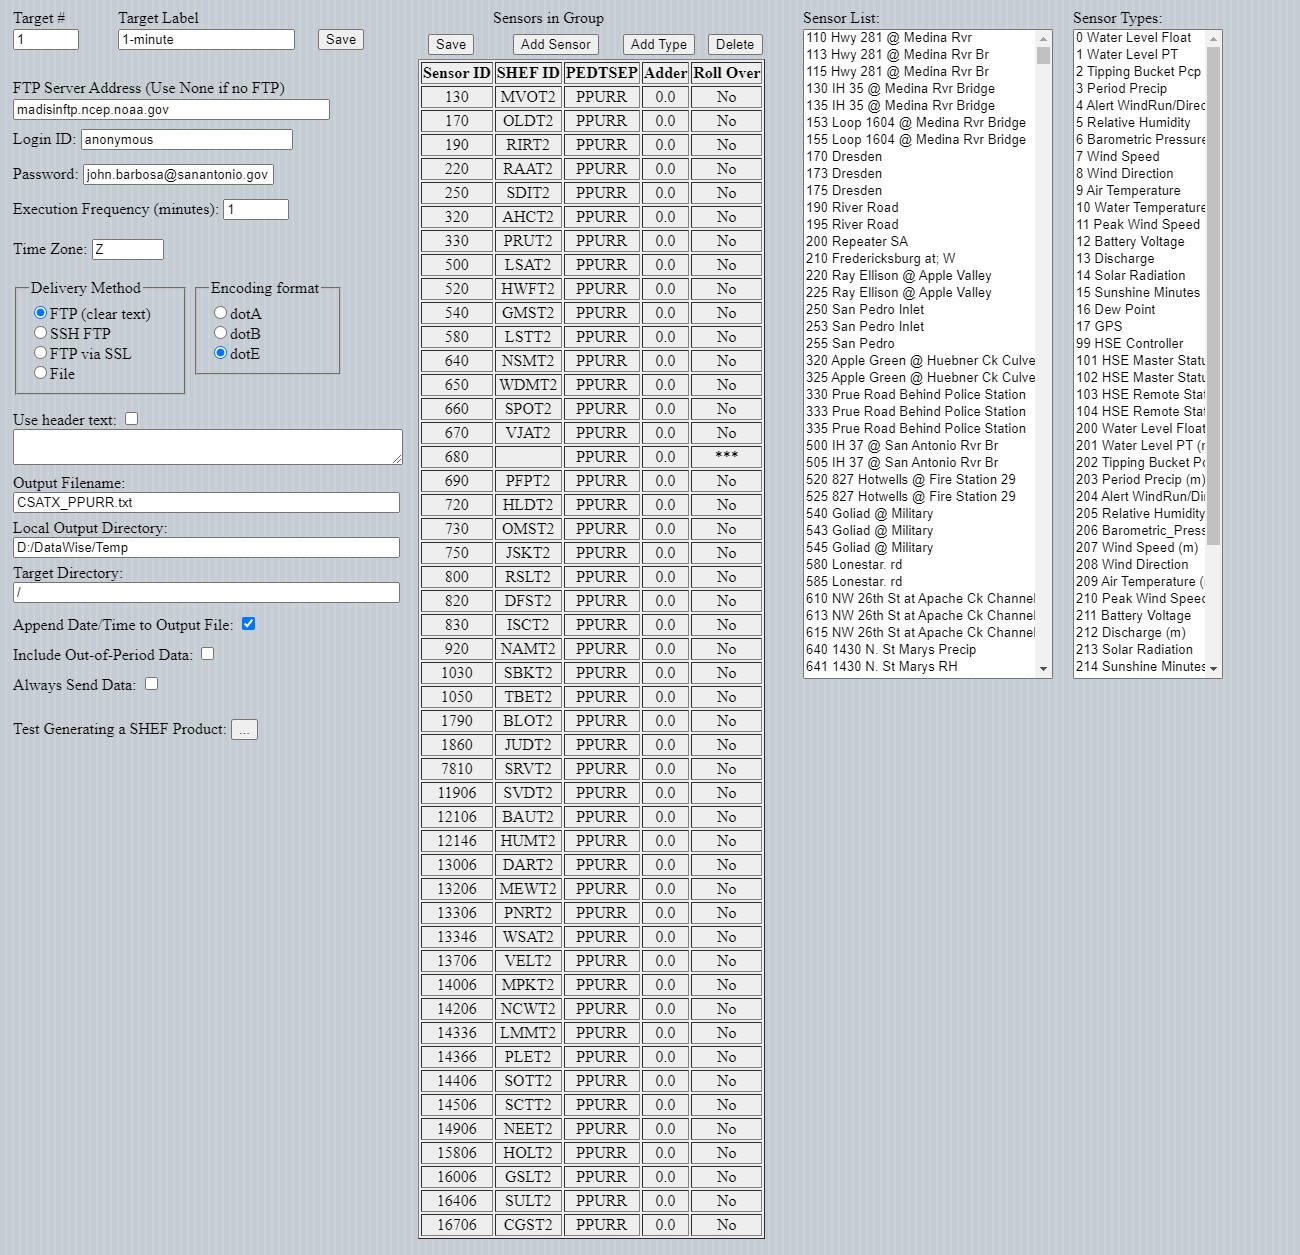Toggle the Always Send Data checkbox
1300x1255 pixels.
click(151, 684)
